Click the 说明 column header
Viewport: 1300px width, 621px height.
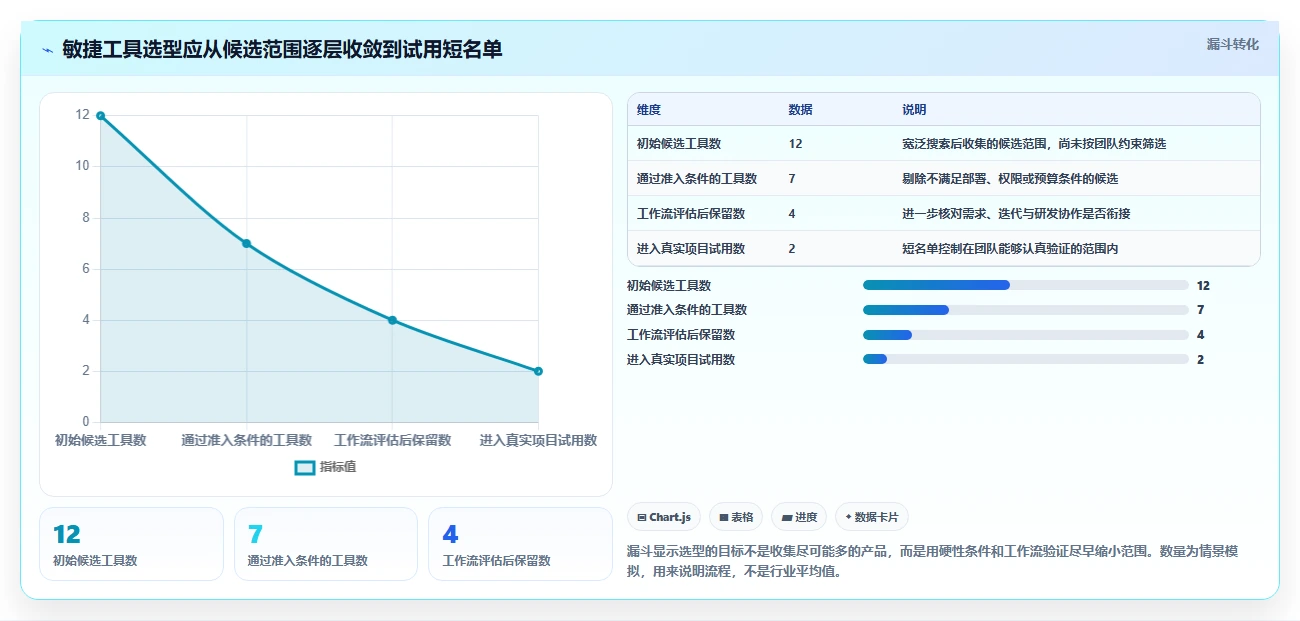pyautogui.click(x=914, y=110)
